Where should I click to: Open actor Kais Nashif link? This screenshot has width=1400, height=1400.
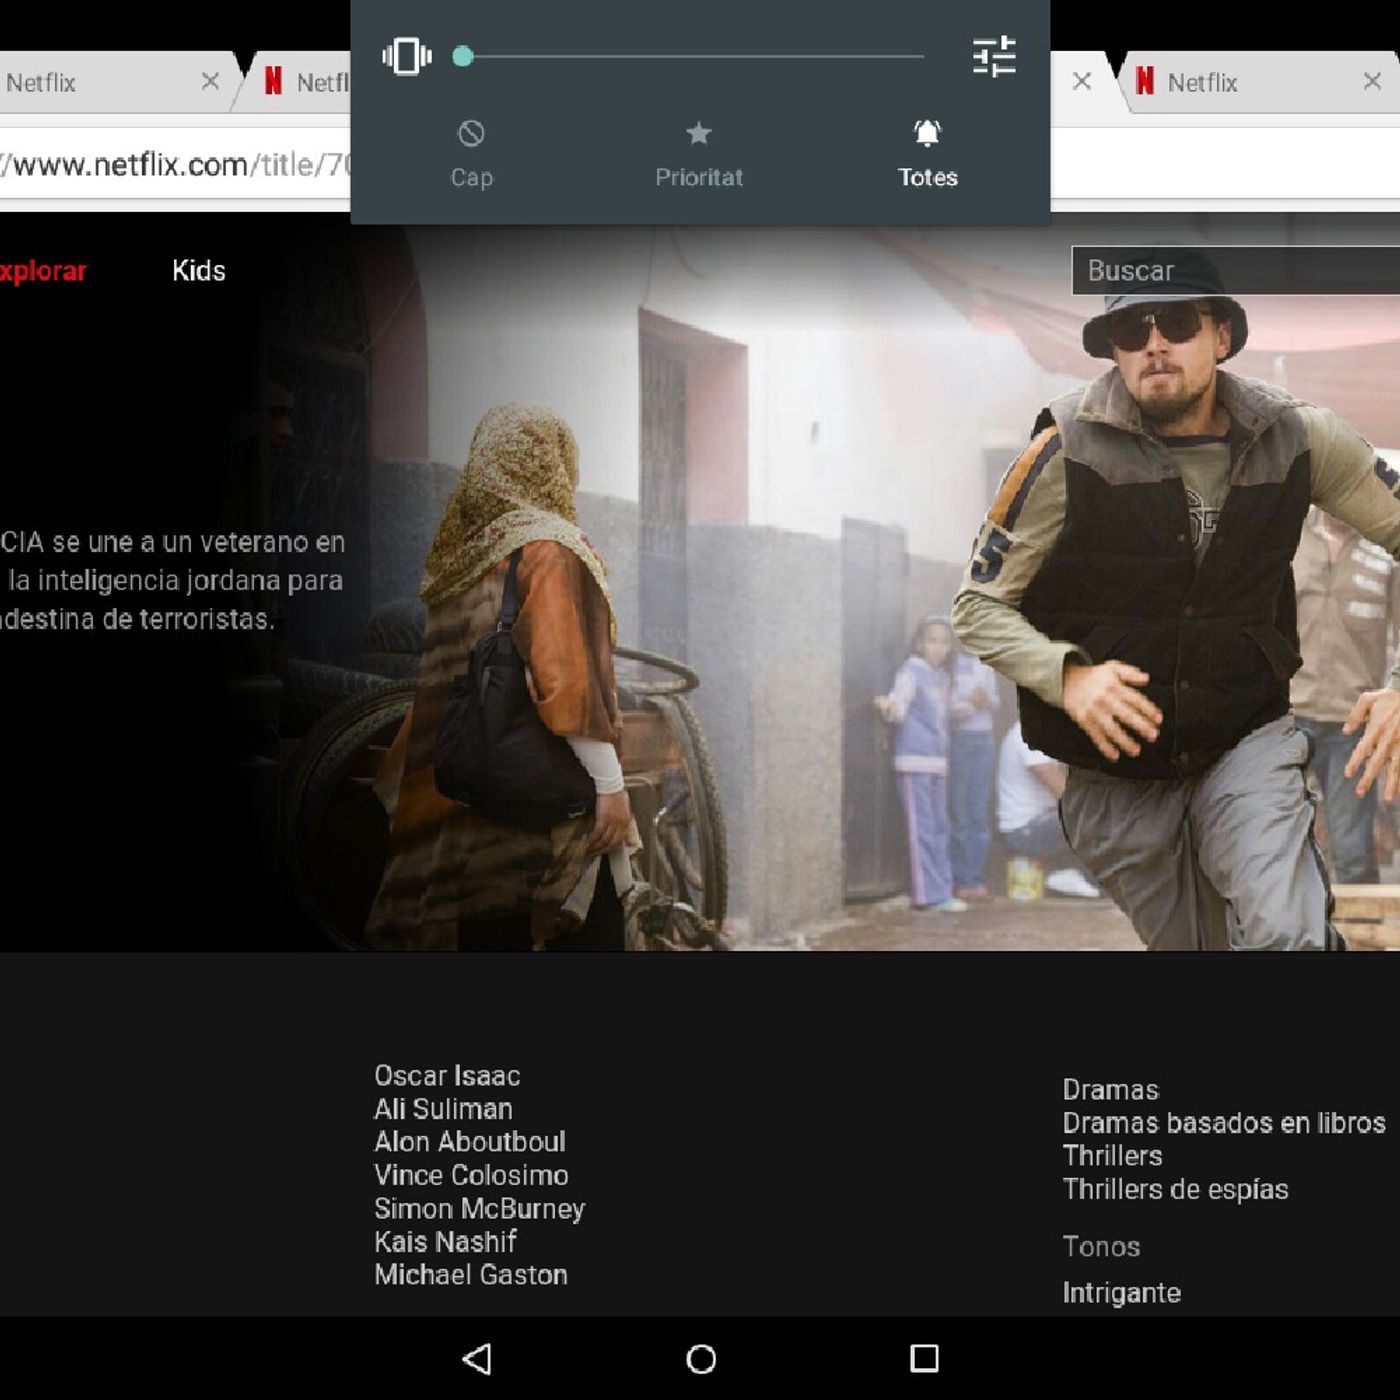(x=445, y=1242)
